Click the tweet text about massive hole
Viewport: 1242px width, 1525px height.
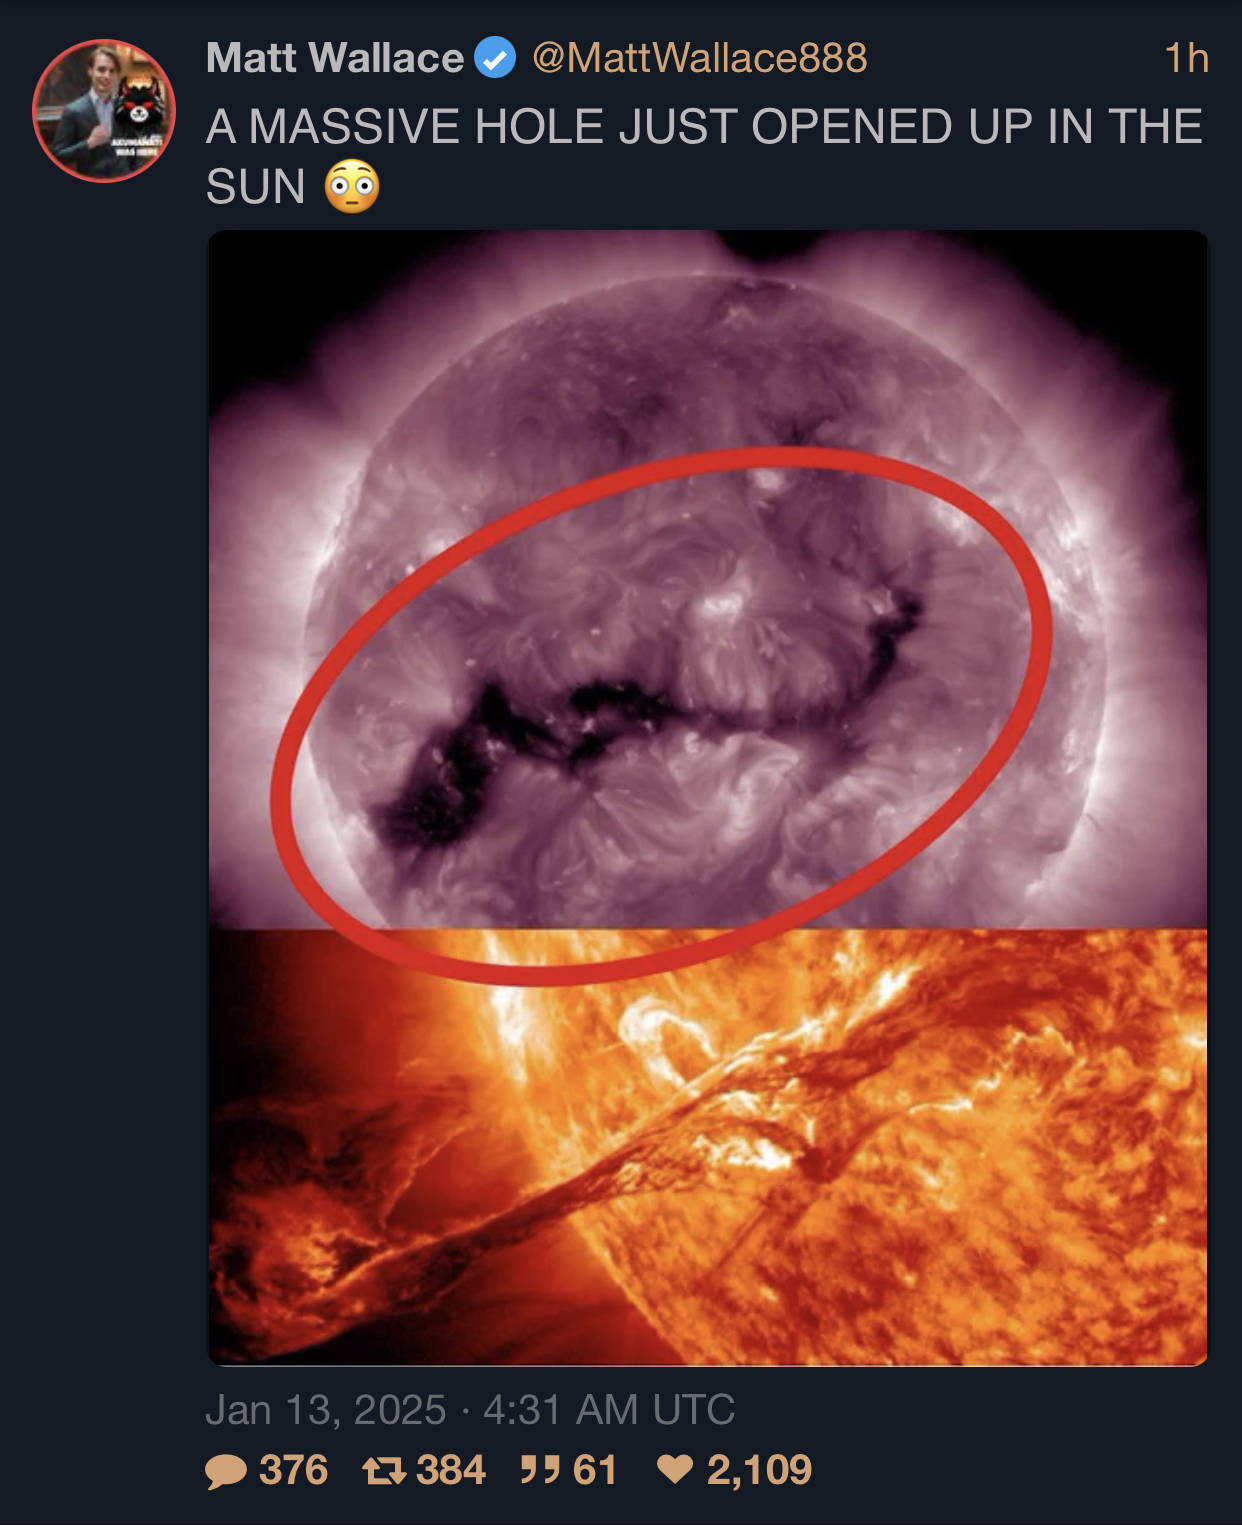pyautogui.click(x=704, y=156)
